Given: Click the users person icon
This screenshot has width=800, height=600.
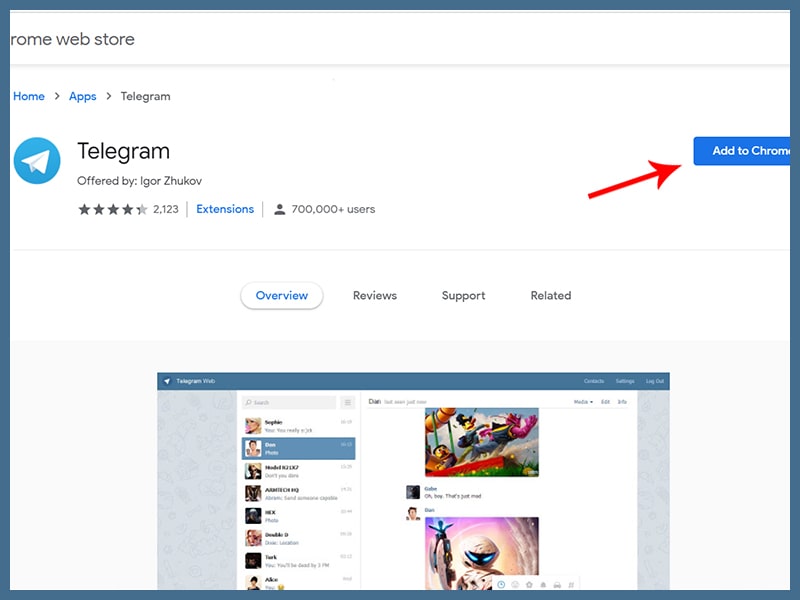Looking at the screenshot, I should click(x=280, y=209).
